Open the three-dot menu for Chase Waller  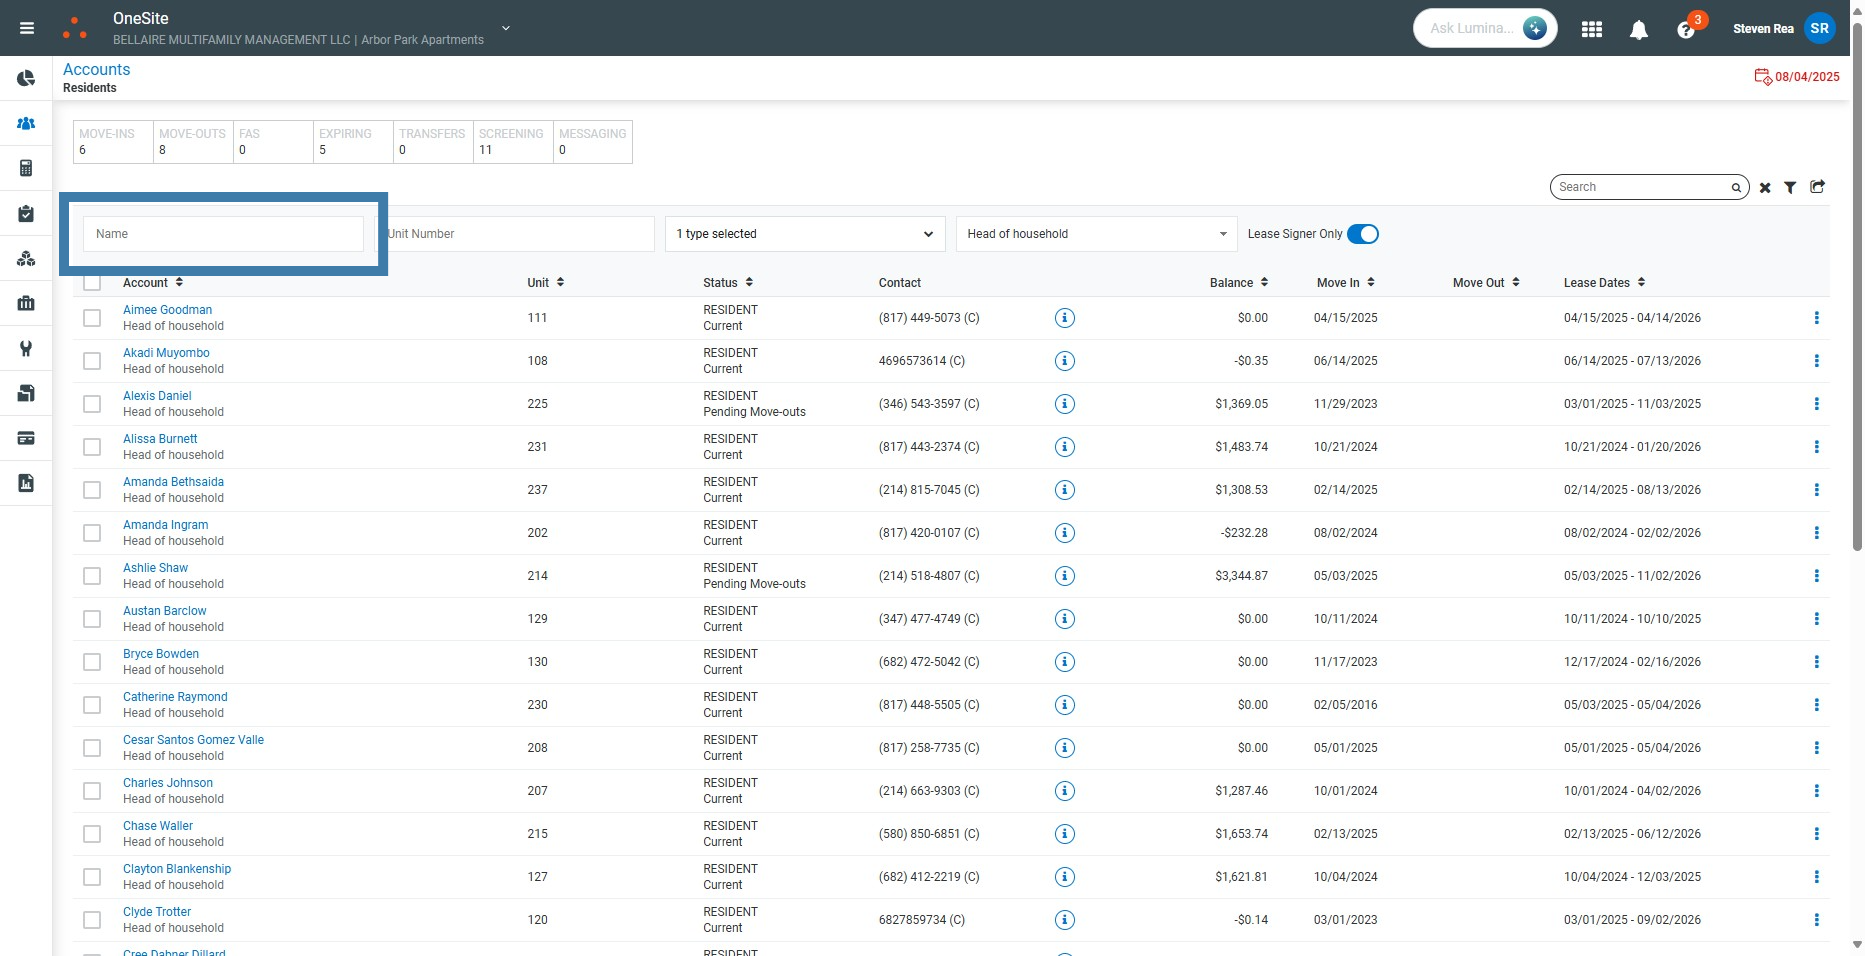coord(1816,834)
